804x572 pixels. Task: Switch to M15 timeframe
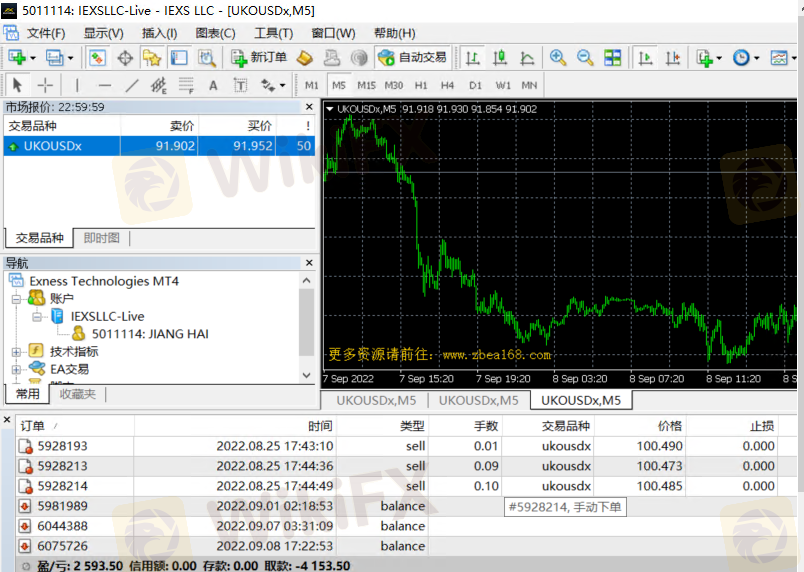(x=366, y=85)
